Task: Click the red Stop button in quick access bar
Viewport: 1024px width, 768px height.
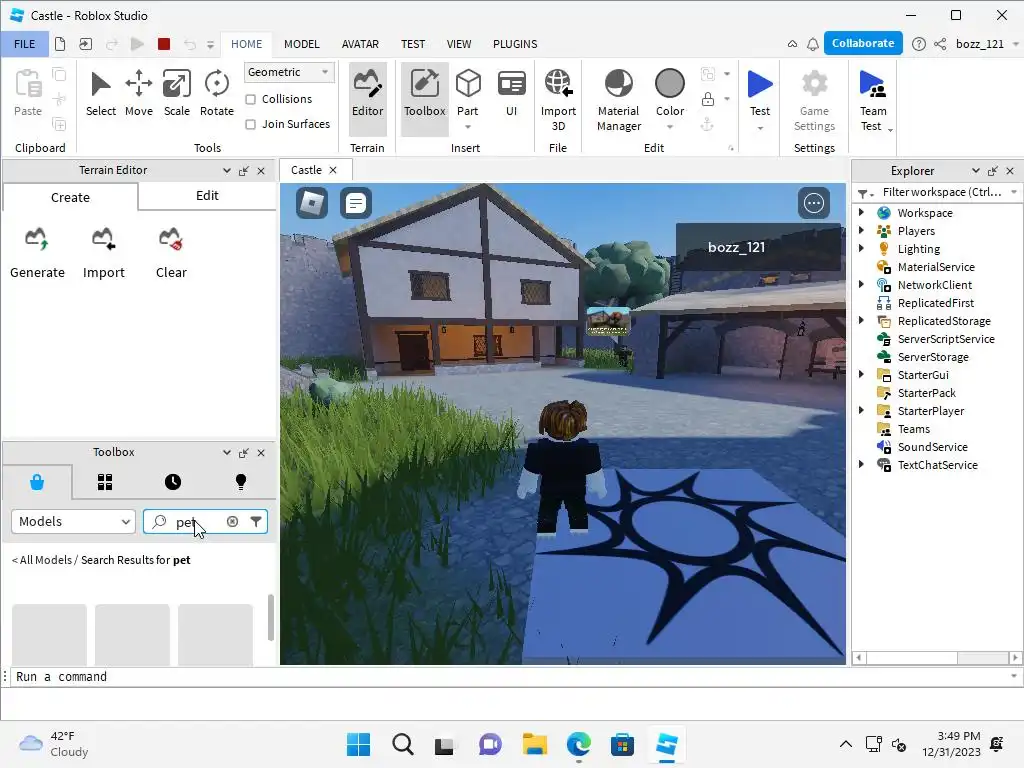Action: 164,44
